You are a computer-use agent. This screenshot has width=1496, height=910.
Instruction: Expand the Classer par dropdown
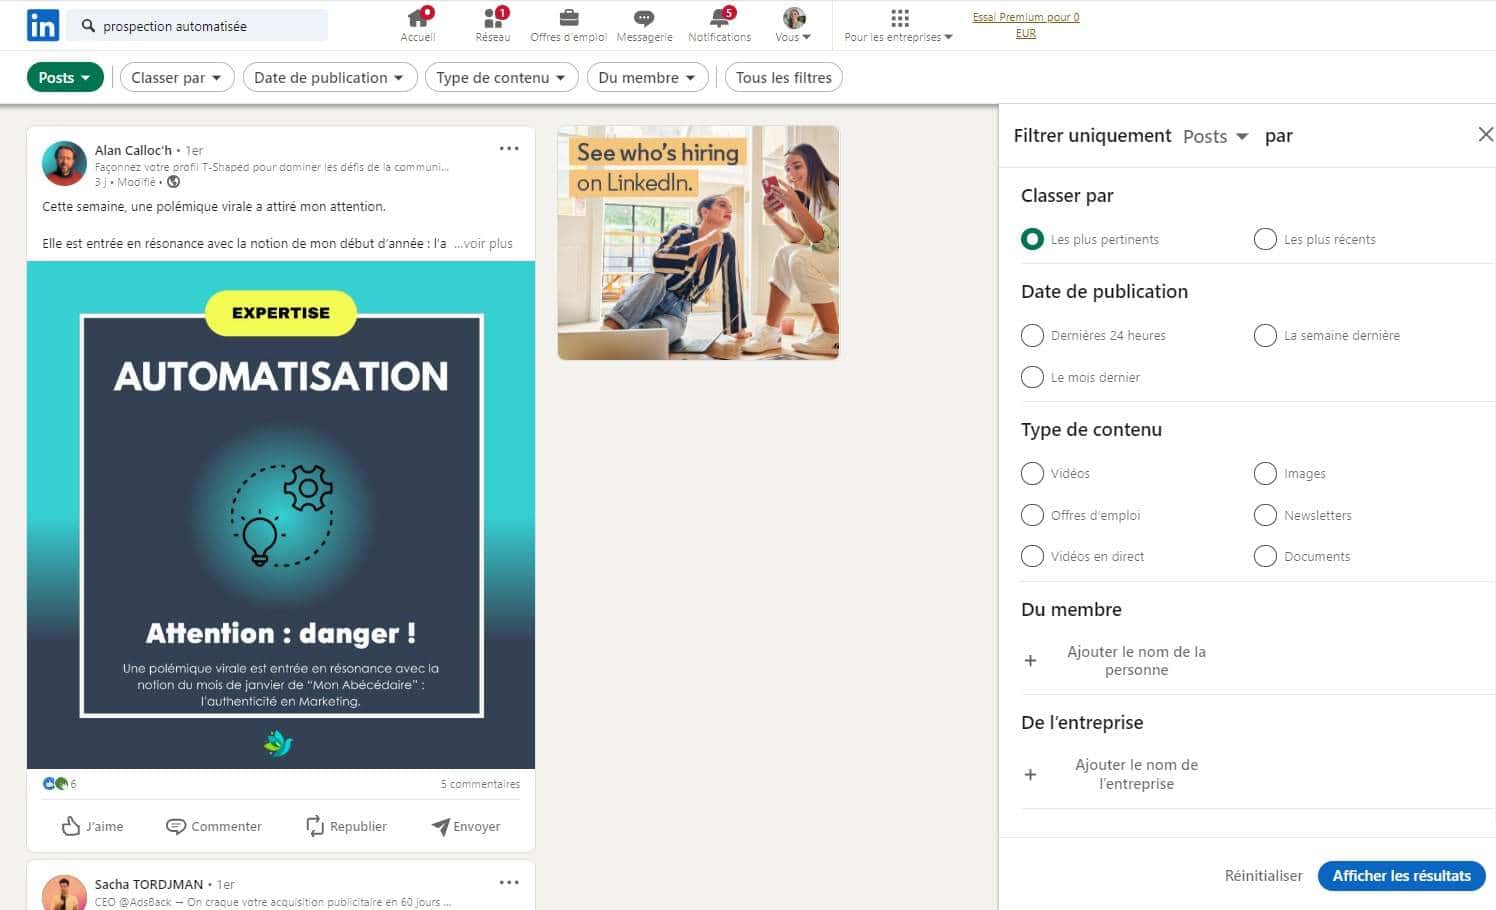point(177,77)
